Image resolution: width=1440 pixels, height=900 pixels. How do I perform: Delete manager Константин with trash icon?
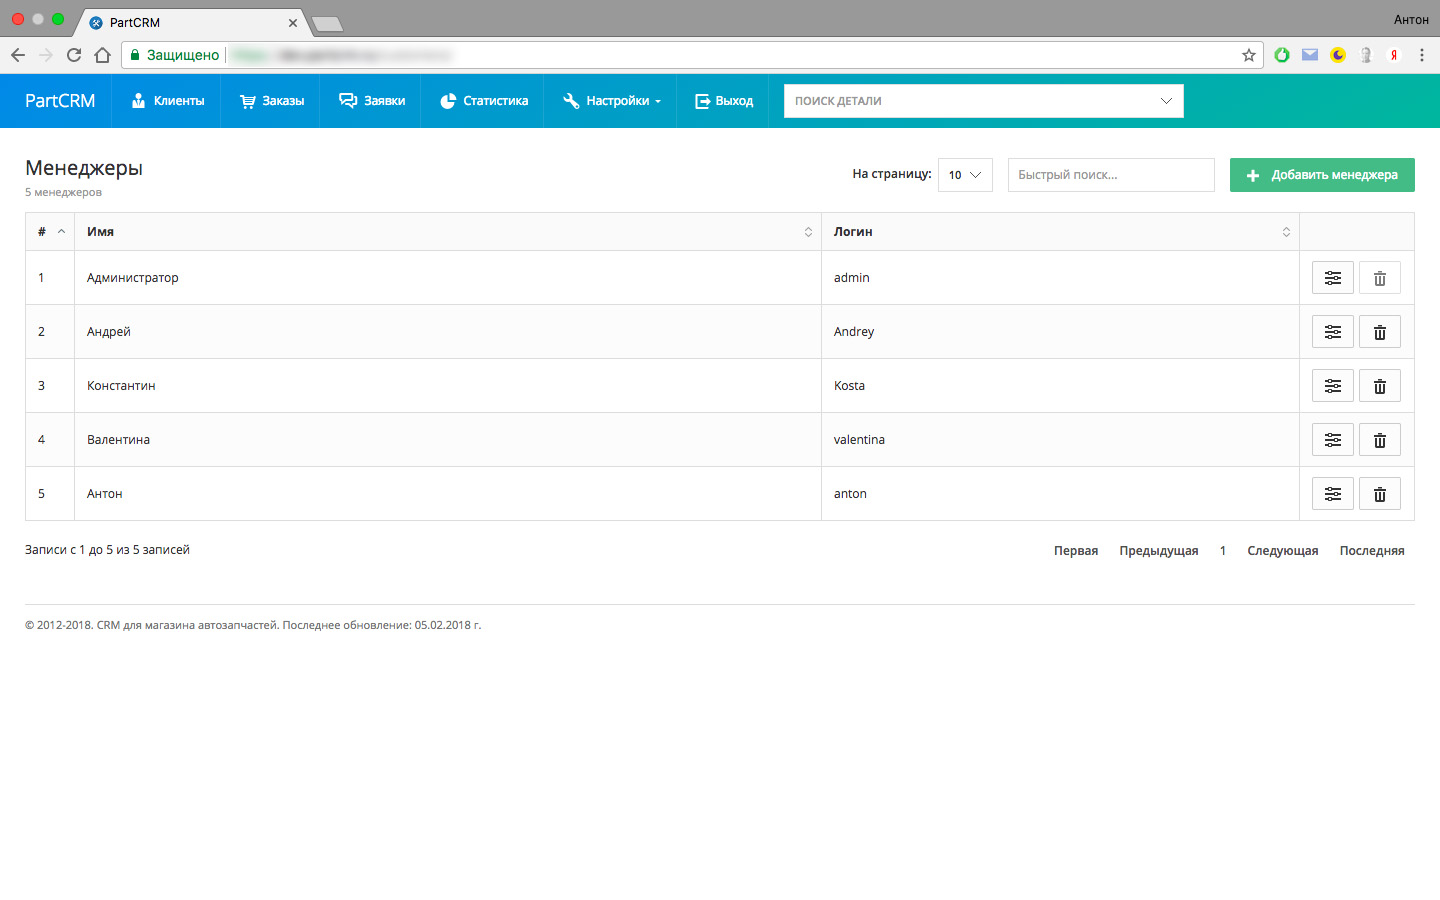click(x=1379, y=386)
